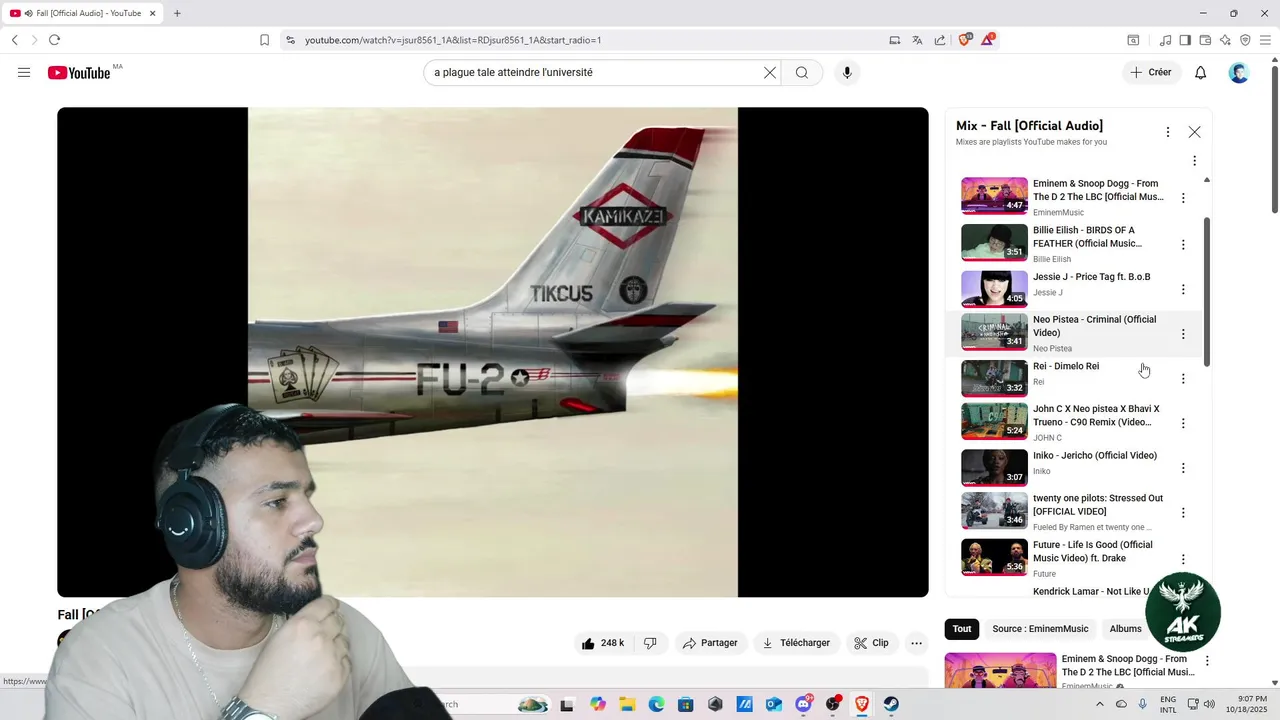The width and height of the screenshot is (1280, 720).
Task: Open Brave Rewards triangle icon
Action: tap(988, 40)
